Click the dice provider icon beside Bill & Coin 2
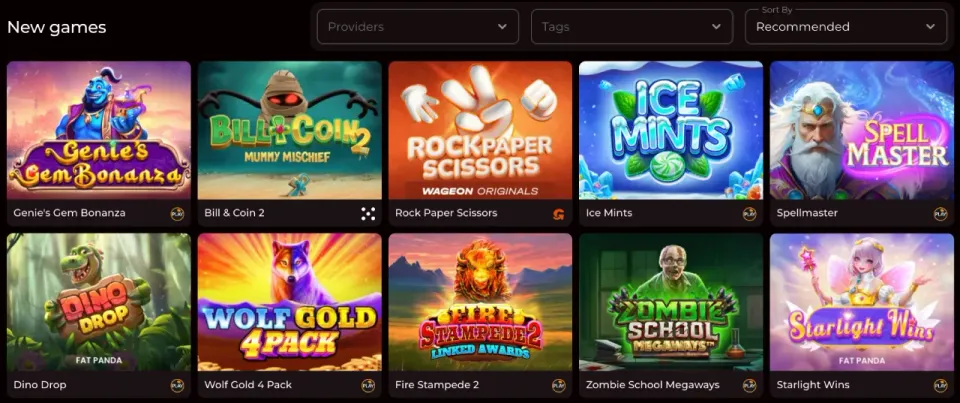 368,214
